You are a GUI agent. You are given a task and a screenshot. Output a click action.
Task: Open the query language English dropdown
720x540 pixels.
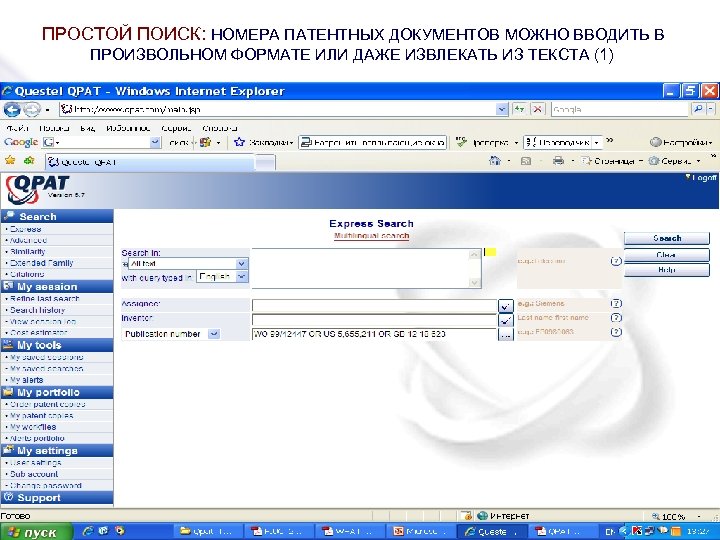click(x=242, y=277)
